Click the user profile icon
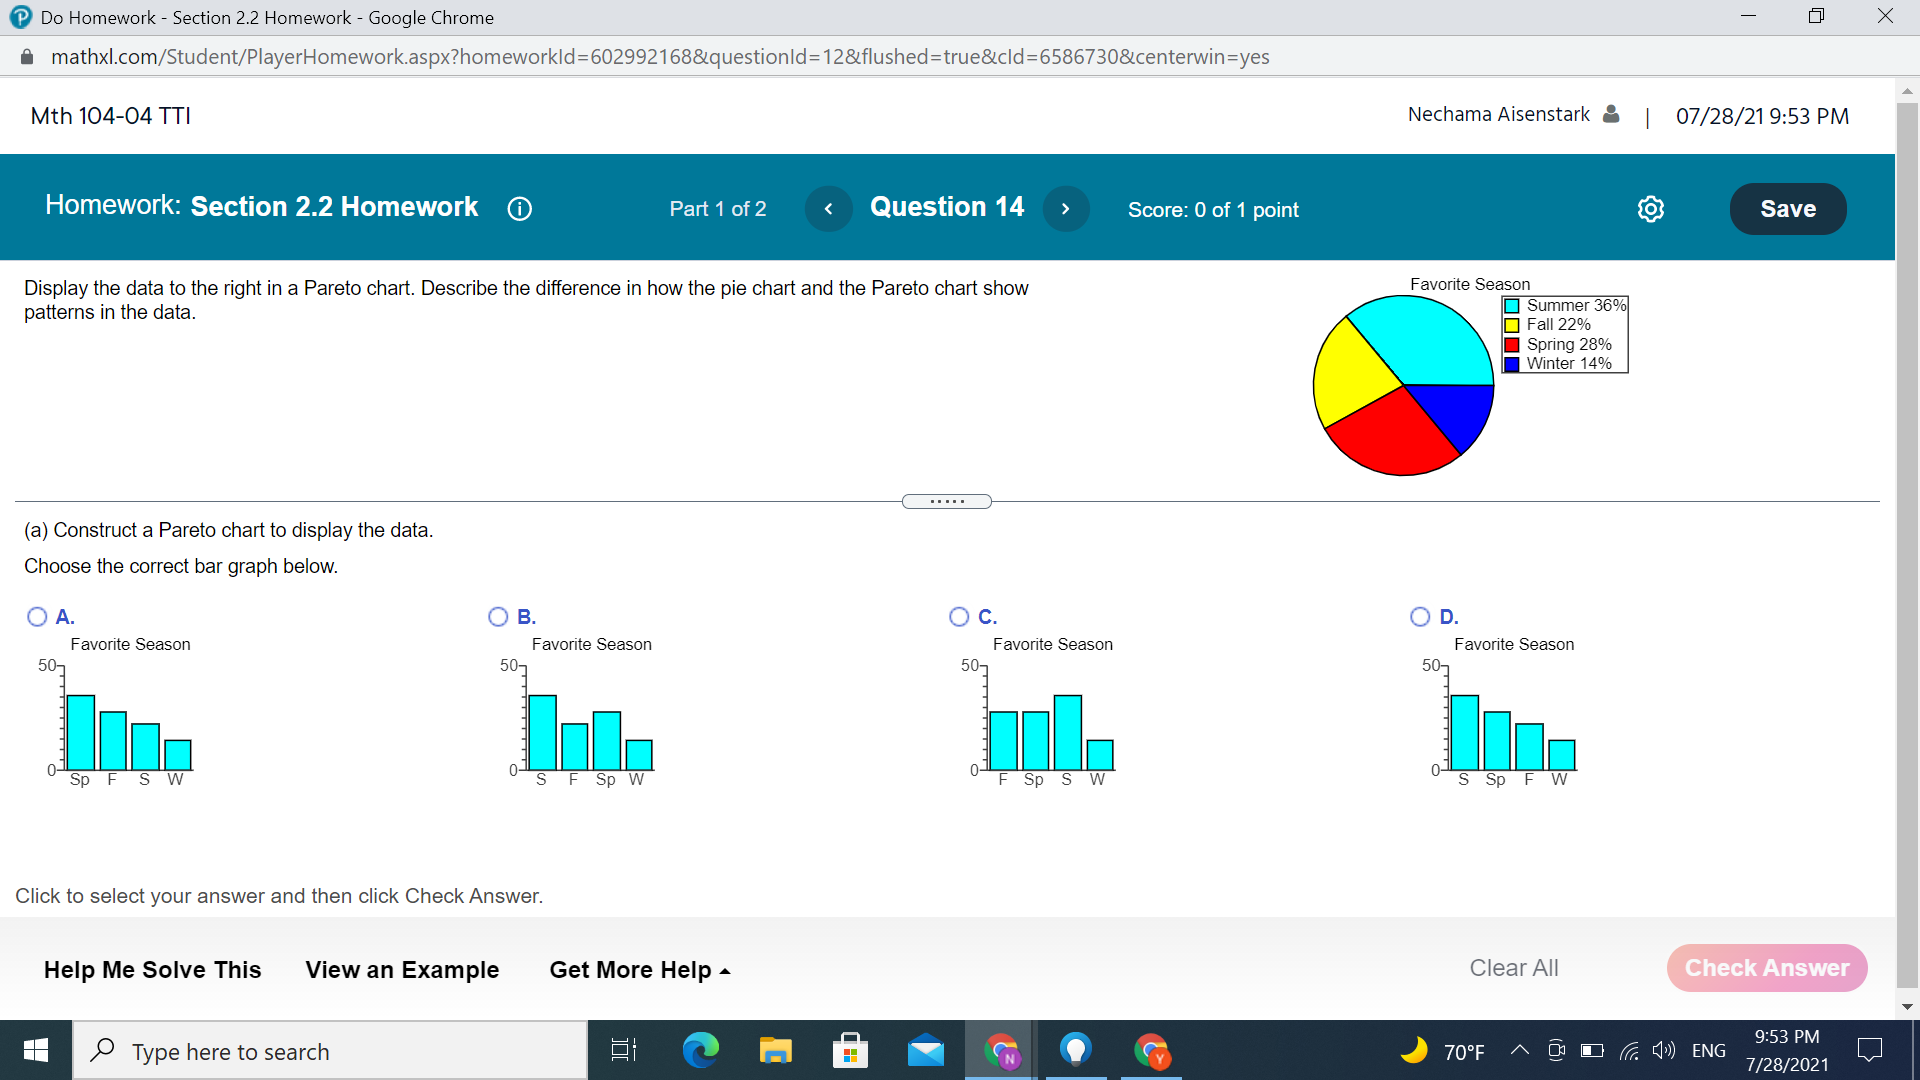 point(1611,114)
